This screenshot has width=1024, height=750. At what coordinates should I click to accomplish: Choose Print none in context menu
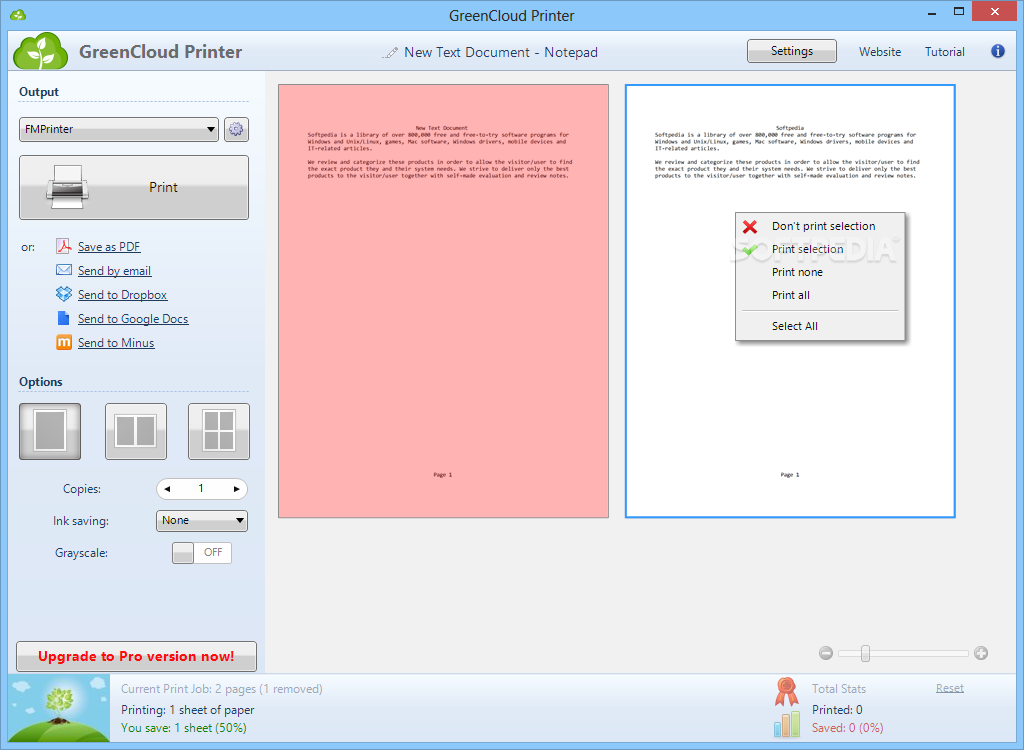[820, 272]
